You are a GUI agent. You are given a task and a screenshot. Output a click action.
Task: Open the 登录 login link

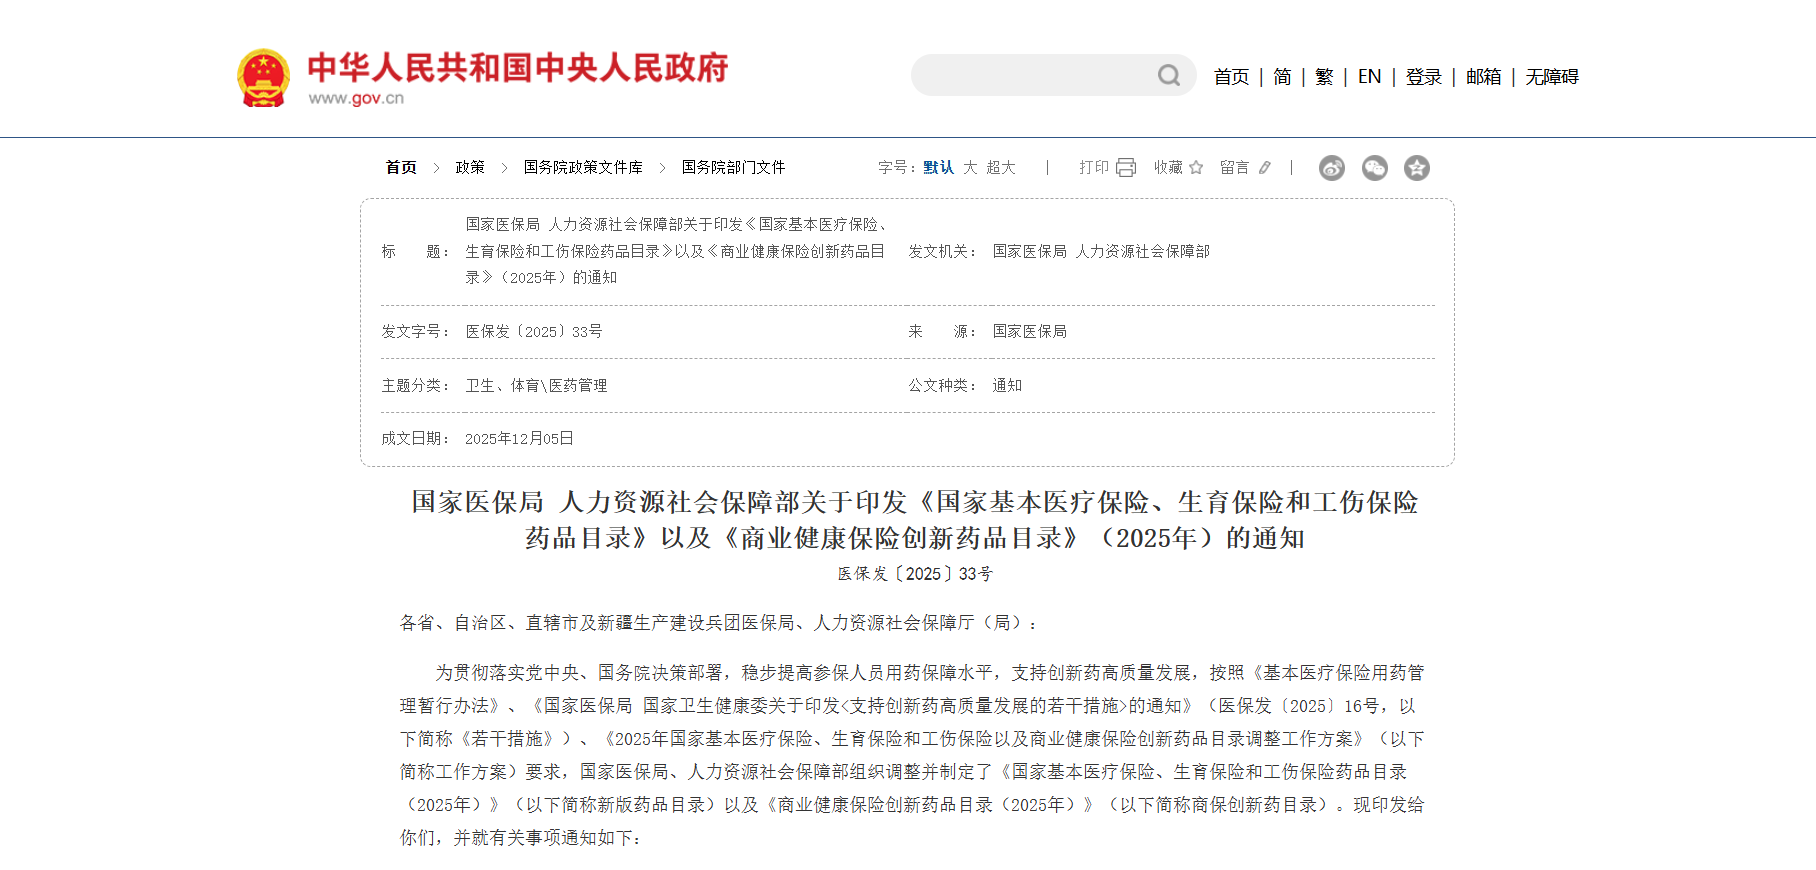1423,77
